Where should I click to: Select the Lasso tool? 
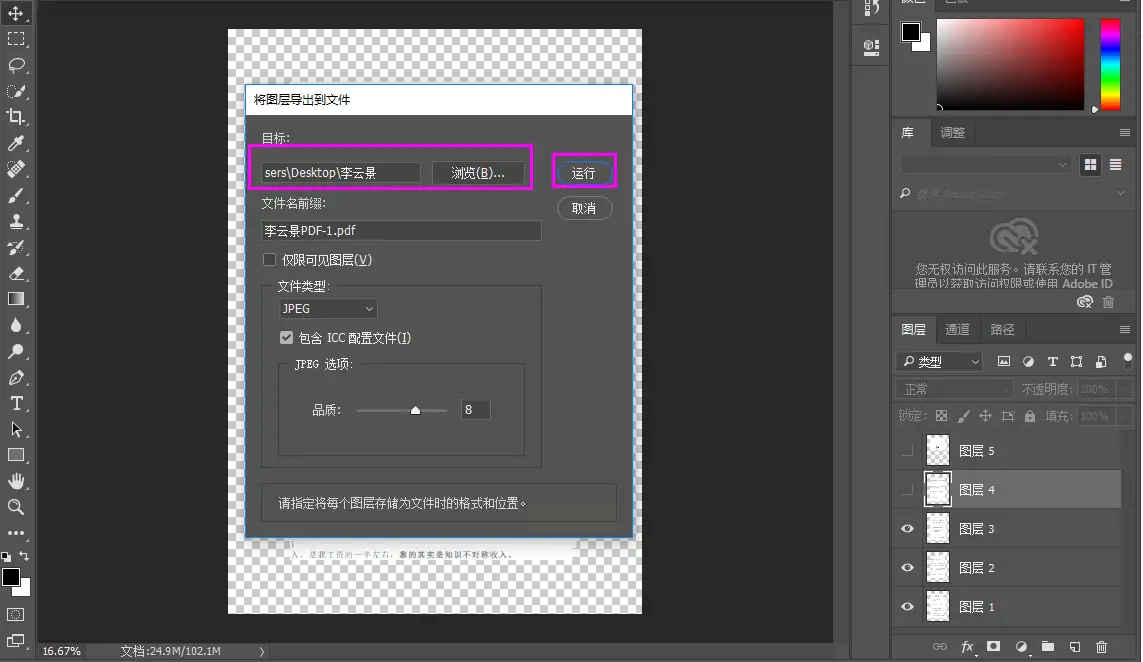[16, 66]
